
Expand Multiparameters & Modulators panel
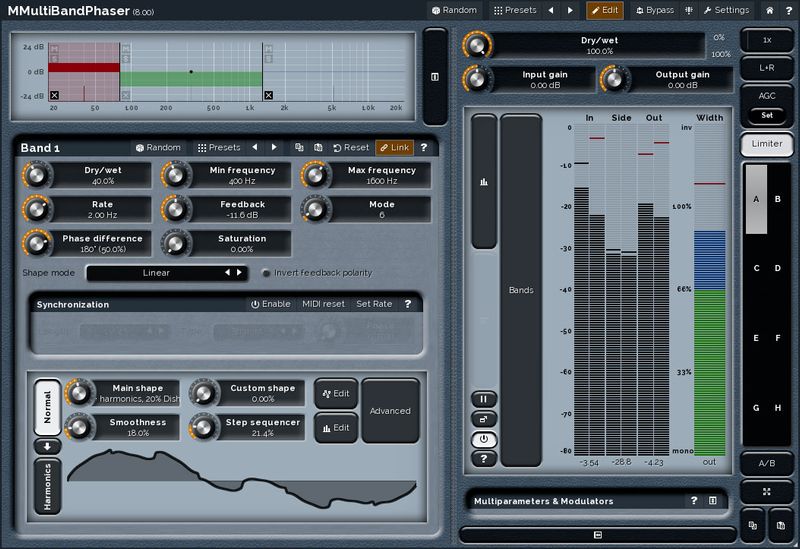[x=713, y=501]
